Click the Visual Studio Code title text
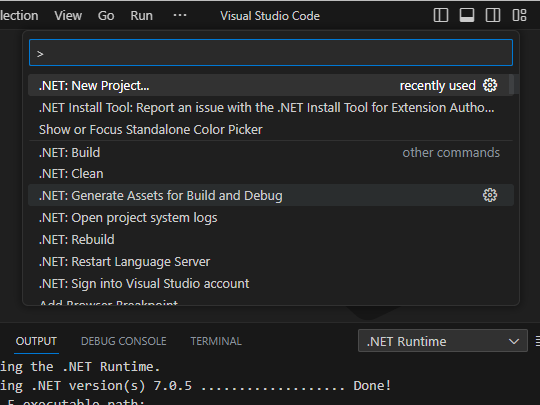 click(x=270, y=16)
